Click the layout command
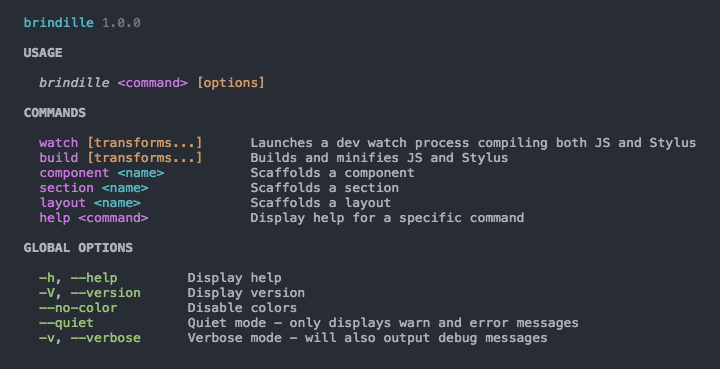Image resolution: width=720 pixels, height=369 pixels. click(62, 203)
